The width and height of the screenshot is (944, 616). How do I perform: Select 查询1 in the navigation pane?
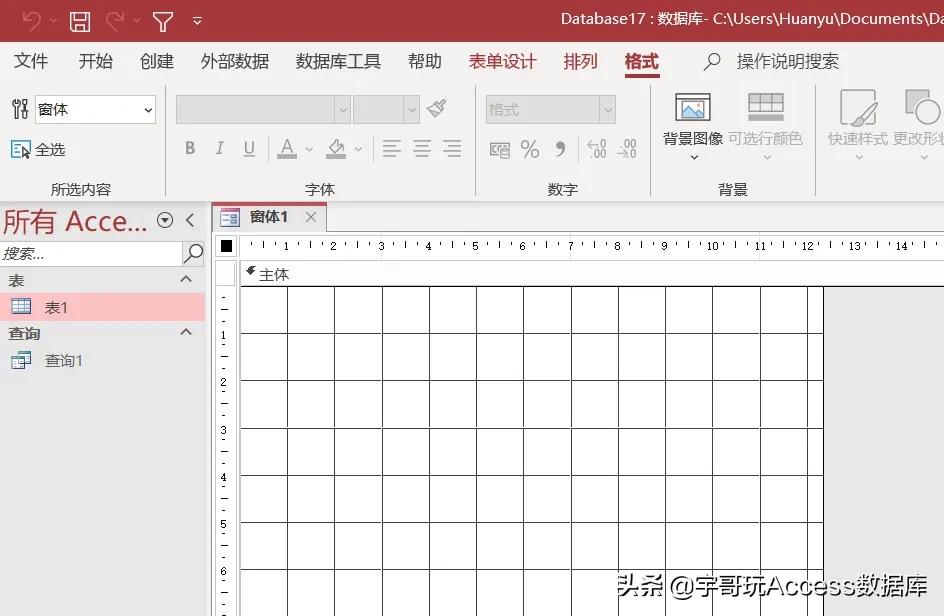click(64, 361)
